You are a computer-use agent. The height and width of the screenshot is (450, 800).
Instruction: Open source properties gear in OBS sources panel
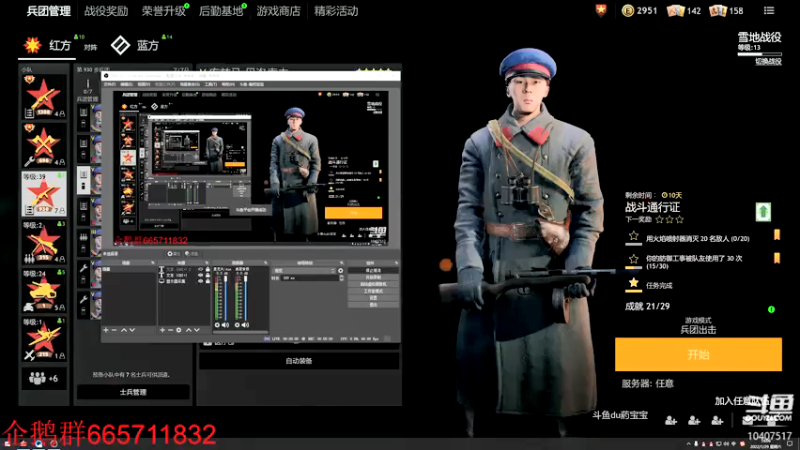point(179,330)
